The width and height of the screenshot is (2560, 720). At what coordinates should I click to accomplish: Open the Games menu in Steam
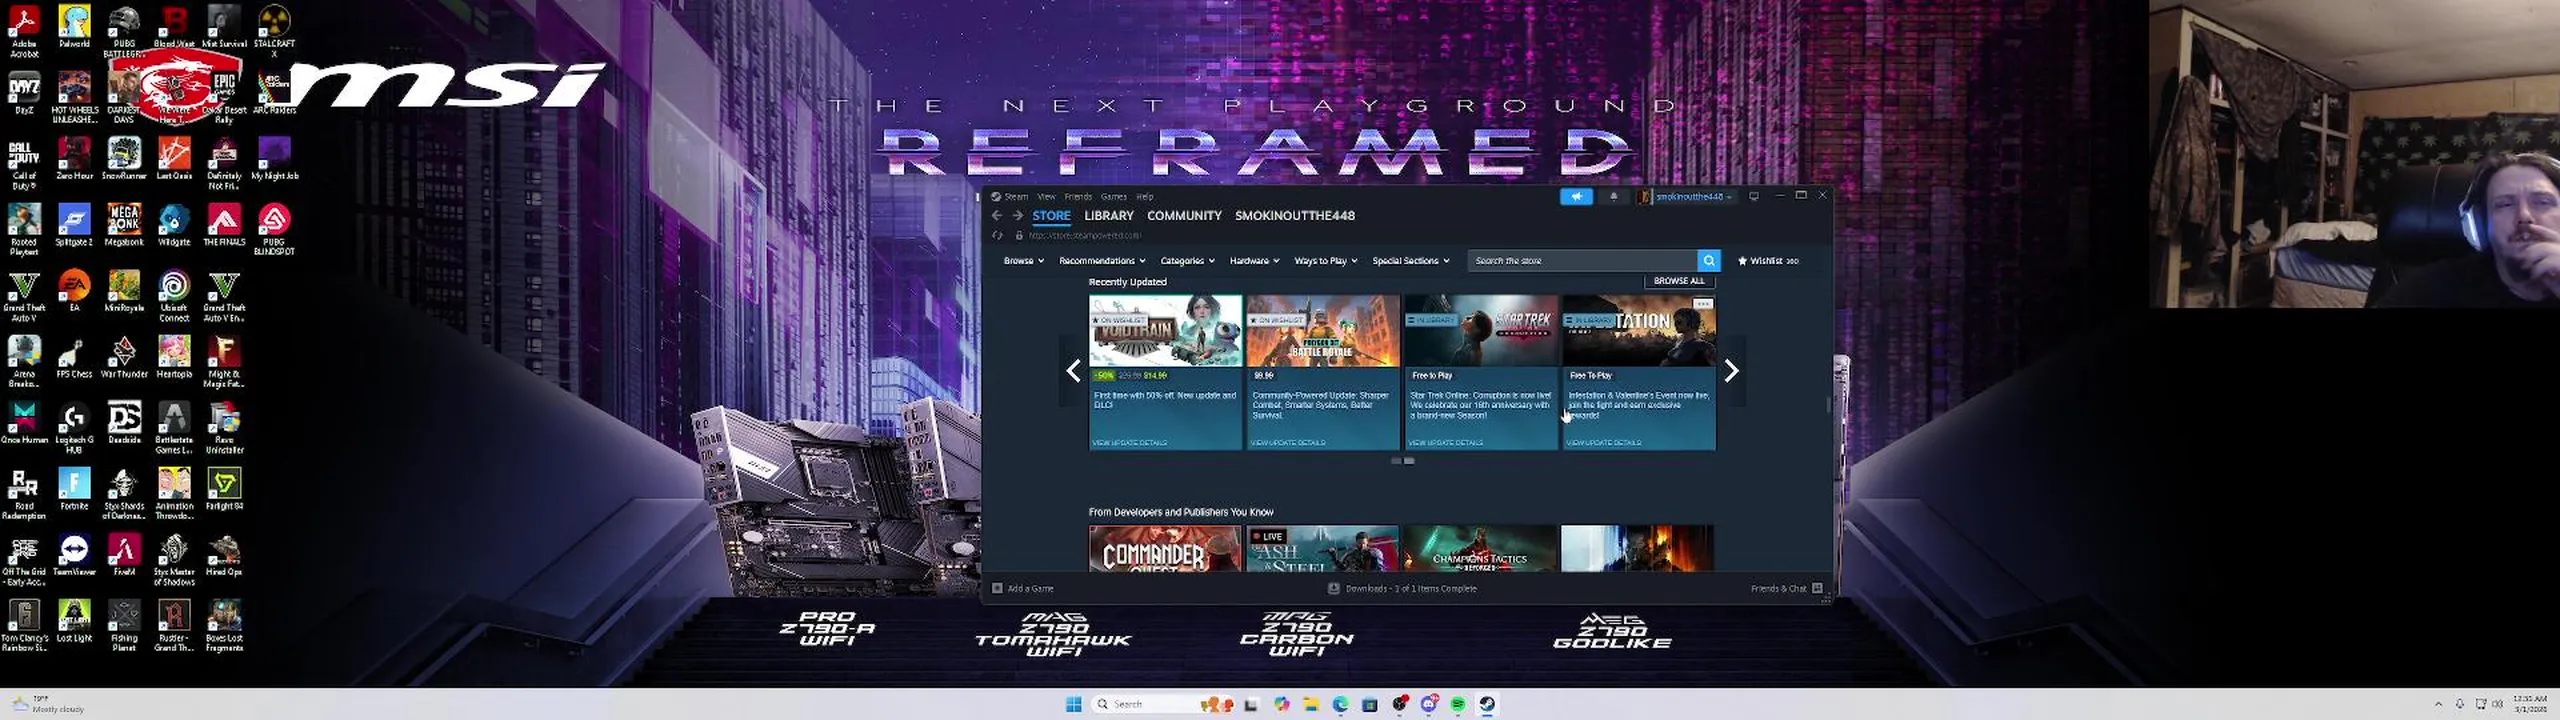pyautogui.click(x=1113, y=197)
